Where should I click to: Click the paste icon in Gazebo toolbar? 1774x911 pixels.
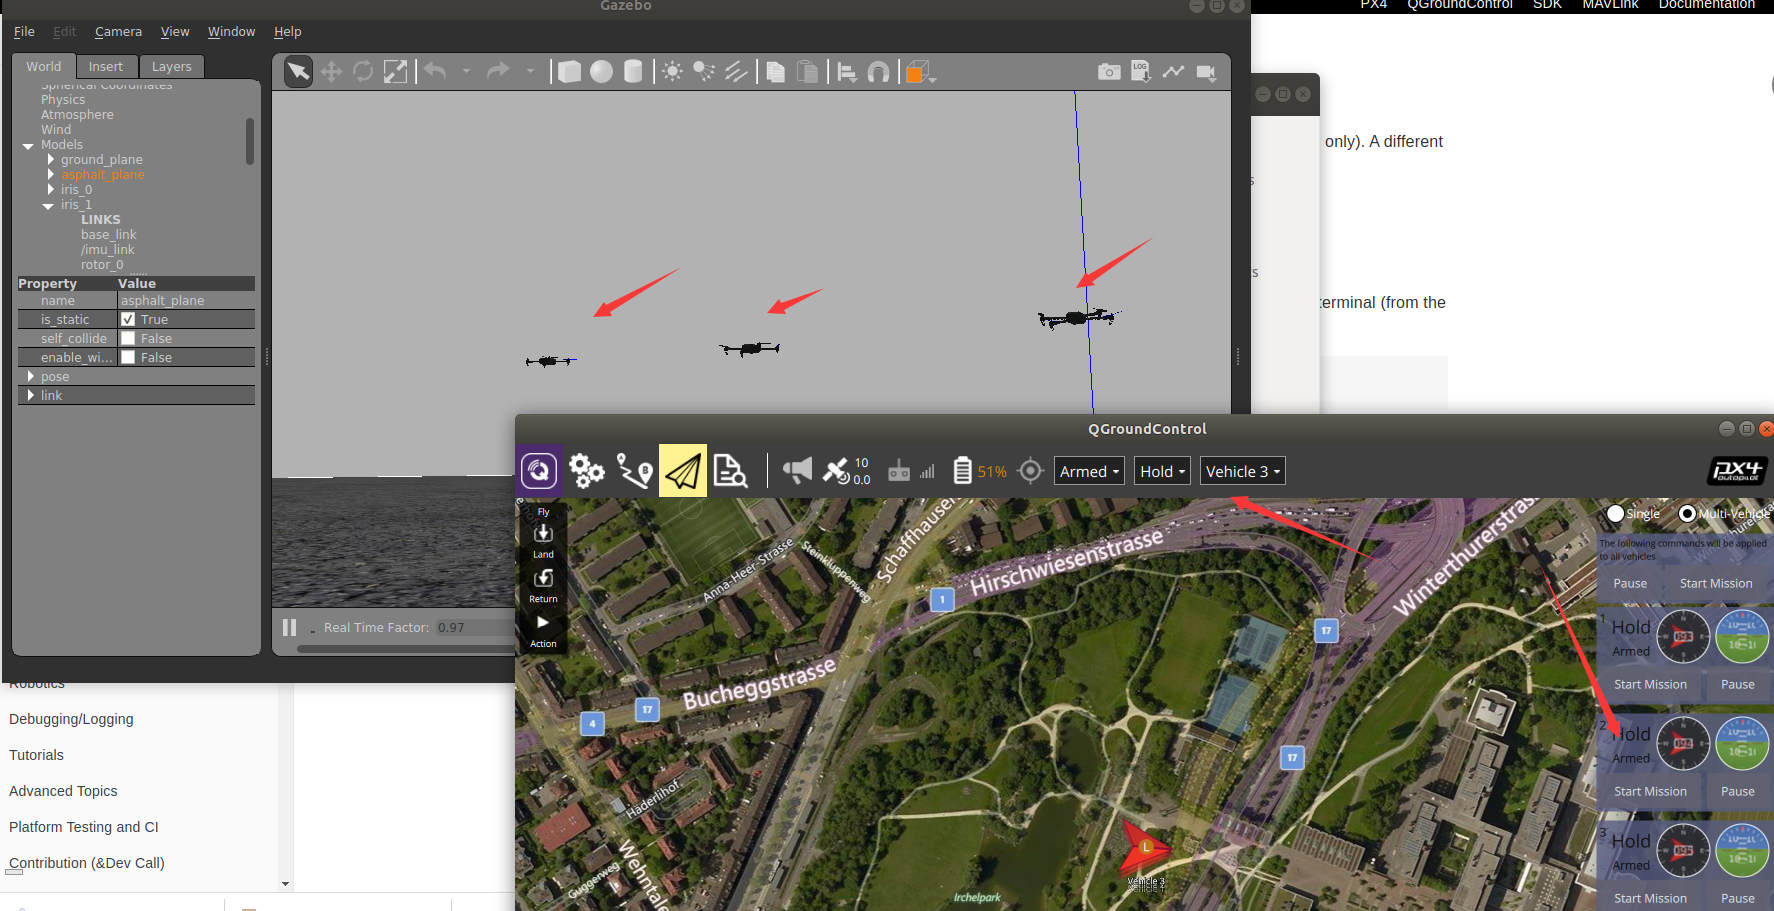pyautogui.click(x=807, y=72)
